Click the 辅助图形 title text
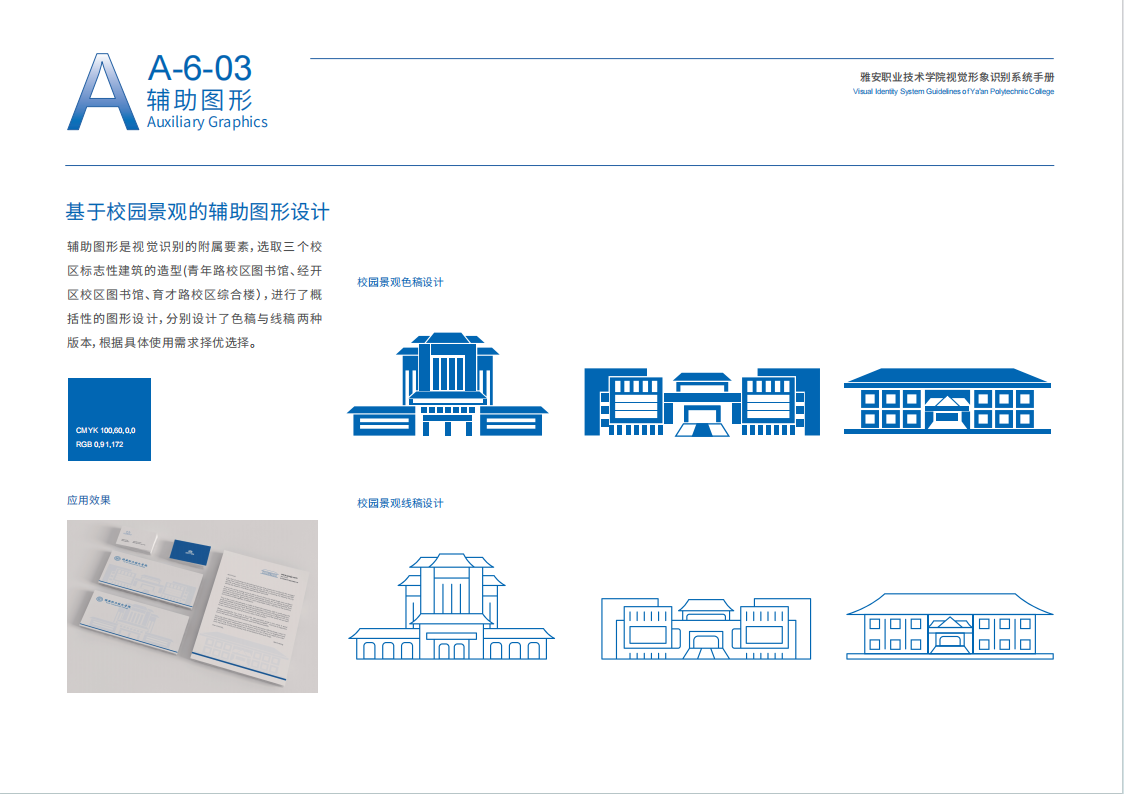This screenshot has width=1124, height=794. click(199, 99)
